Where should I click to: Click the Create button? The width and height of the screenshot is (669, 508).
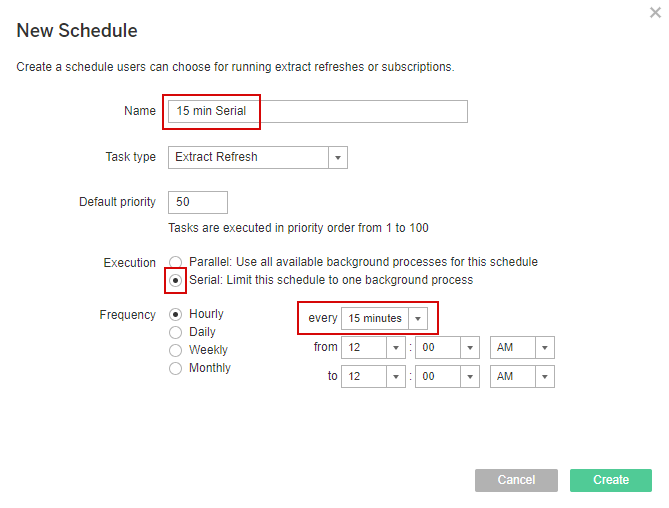[611, 480]
